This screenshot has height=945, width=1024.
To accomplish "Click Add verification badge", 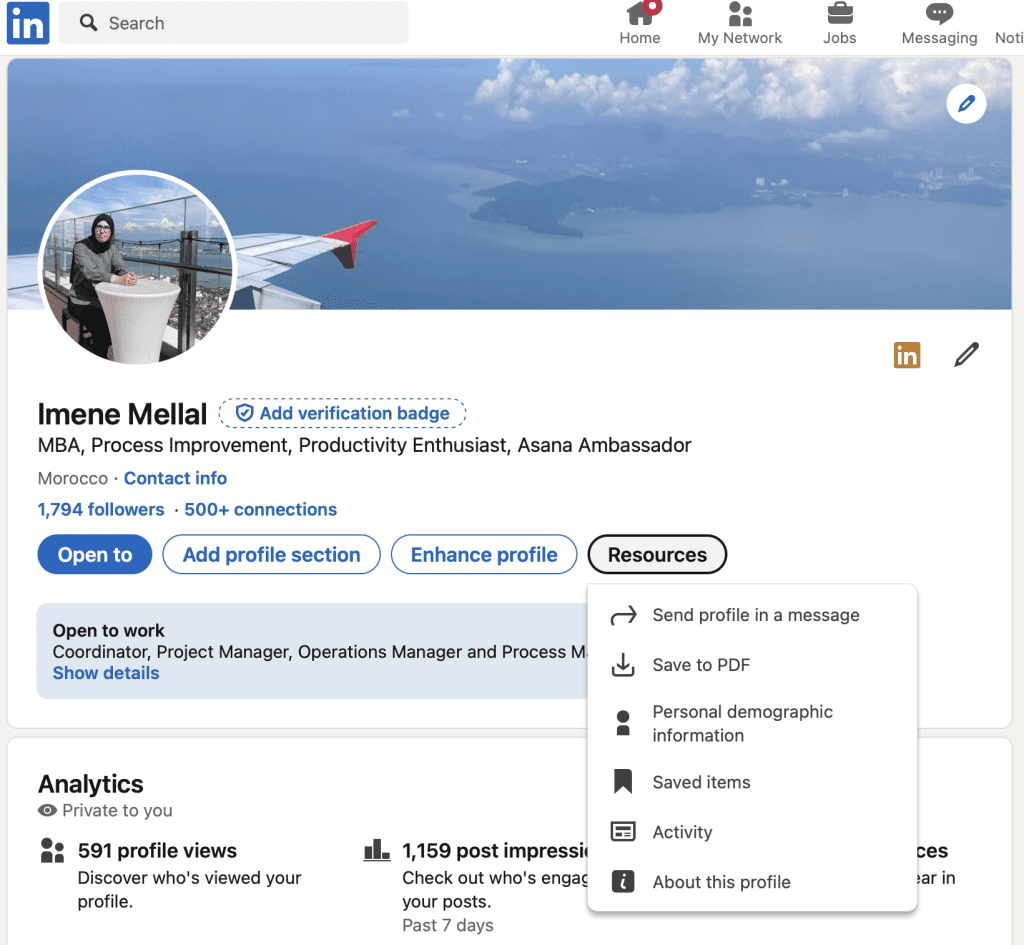I will point(342,412).
